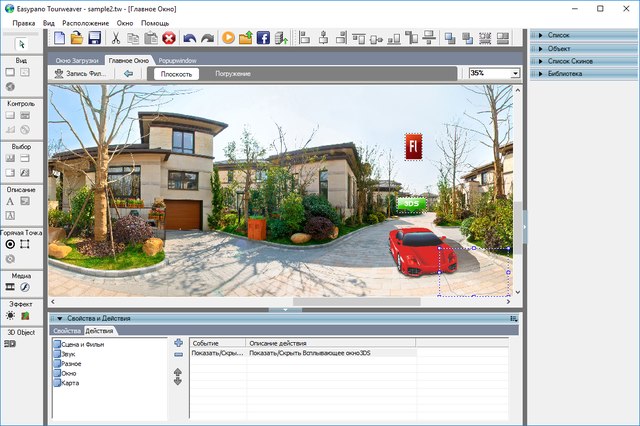640x426 pixels.
Task: Select the polygon hotspot tool
Action: pyautogui.click(x=25, y=244)
